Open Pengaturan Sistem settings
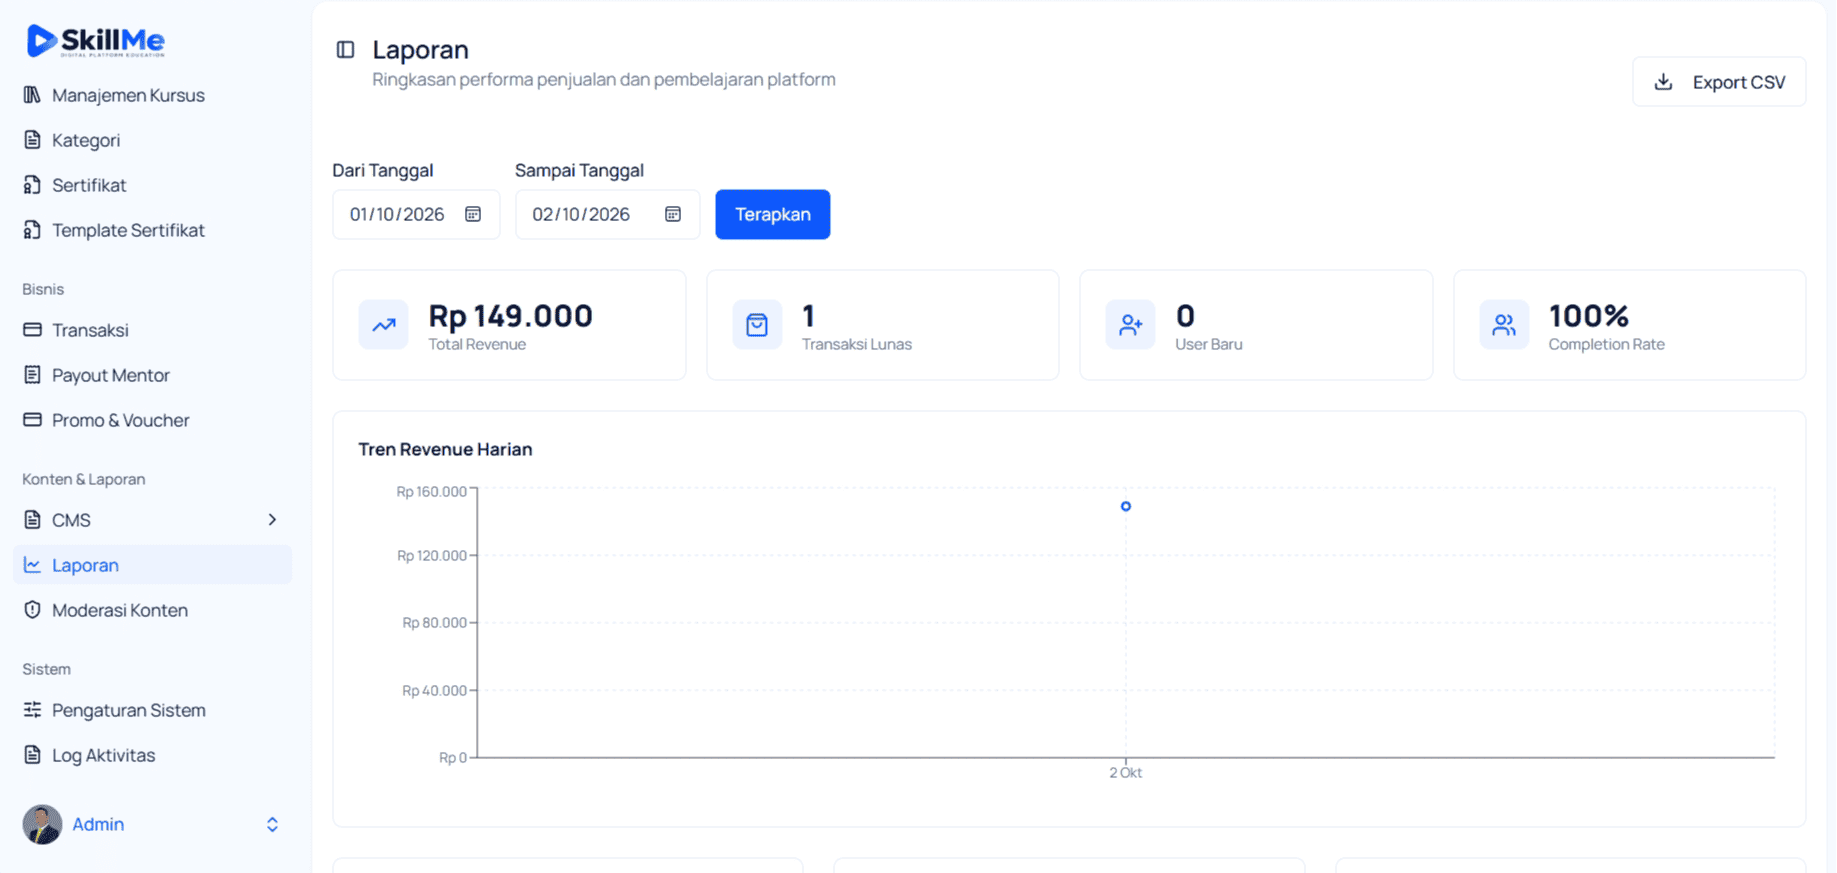 (152, 710)
